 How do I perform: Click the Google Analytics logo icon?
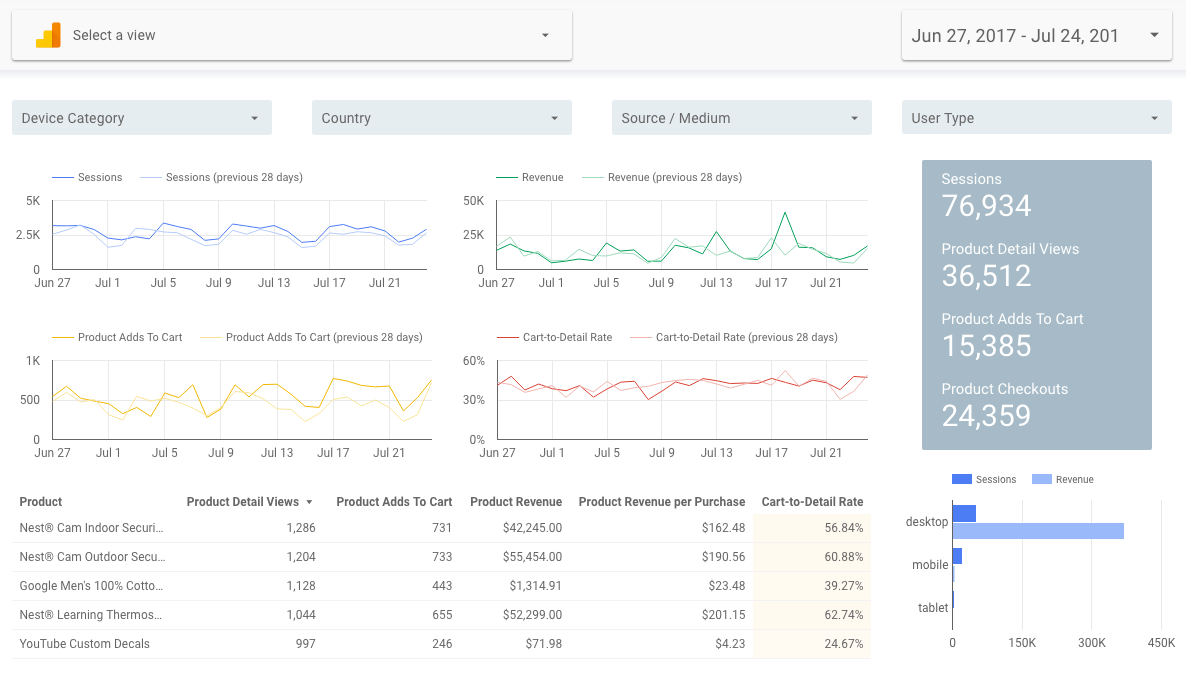48,36
